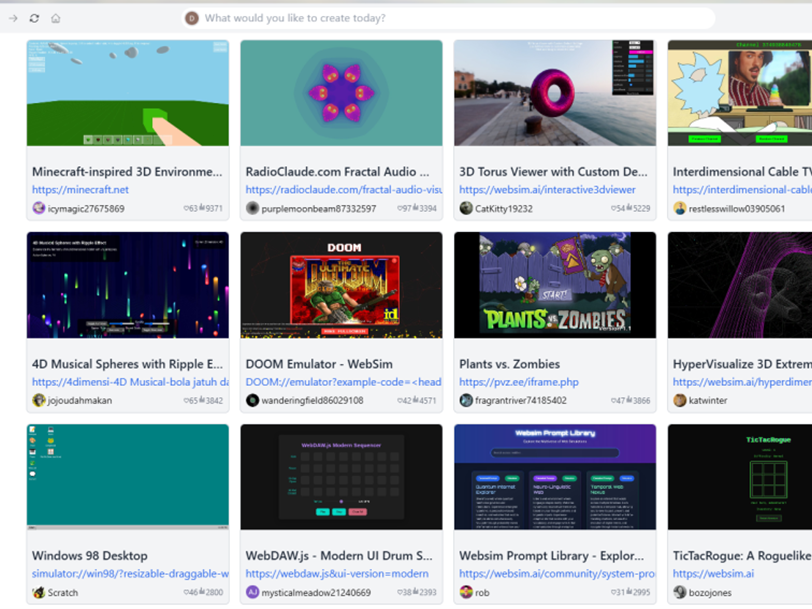Click mysticalmeadow21240669's avatar icon

click(x=253, y=592)
